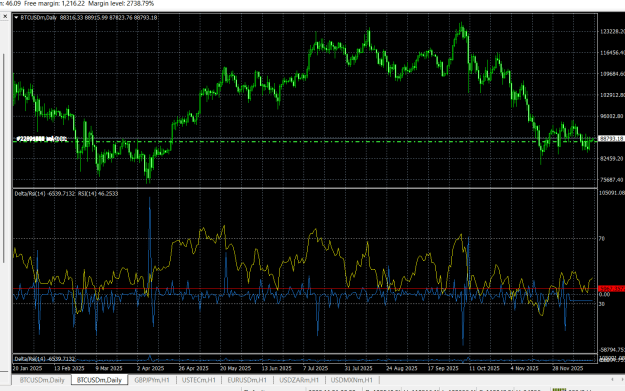Click the 0.00 indicator scale label
Screen dimensions: 625x391
(x=605, y=295)
